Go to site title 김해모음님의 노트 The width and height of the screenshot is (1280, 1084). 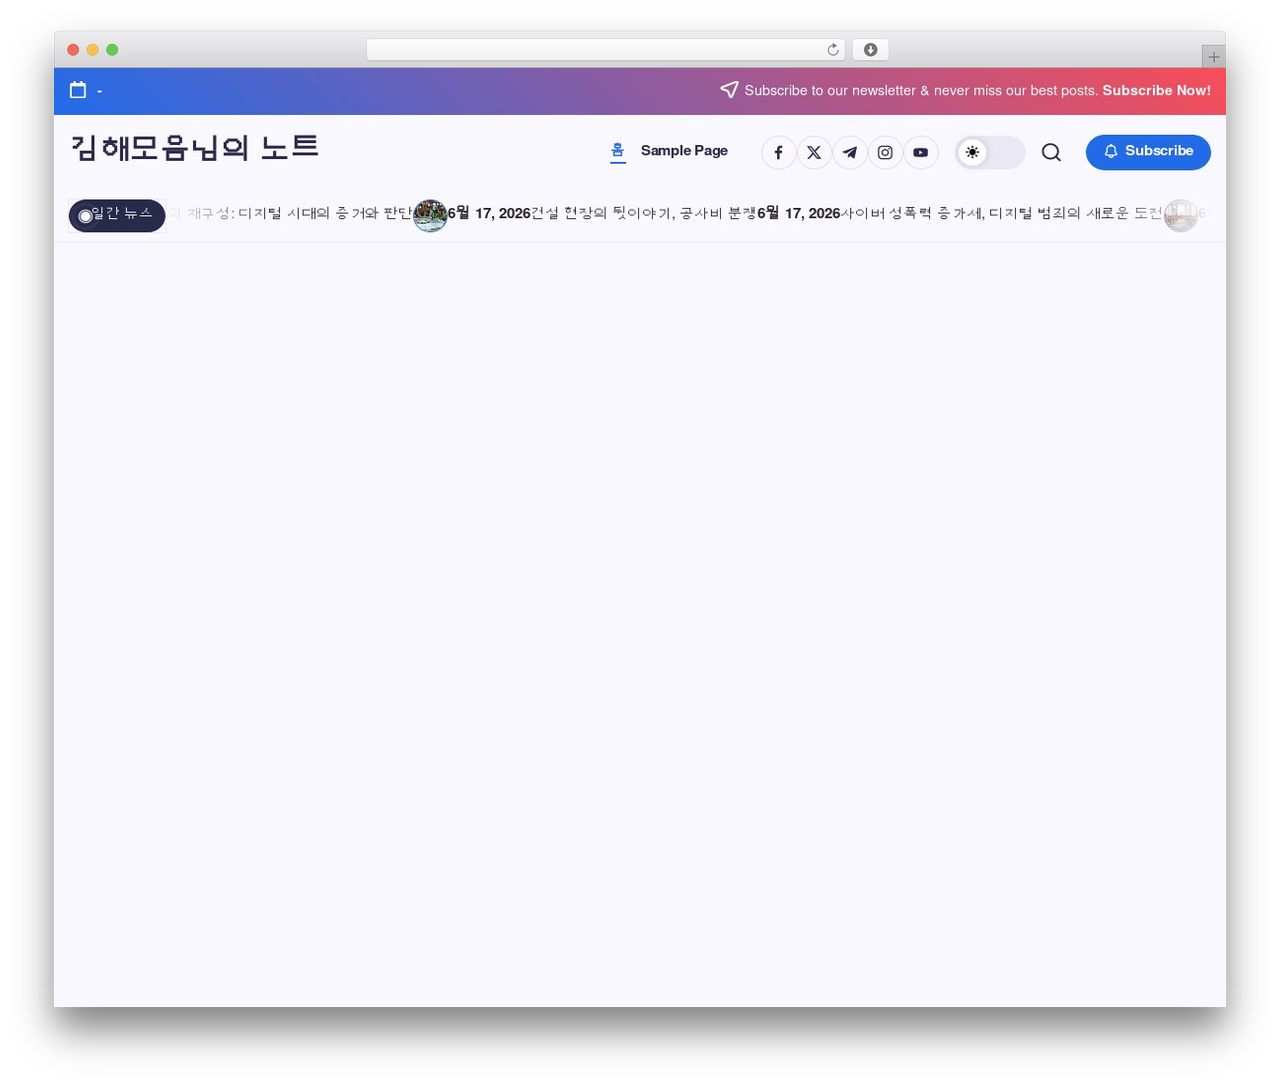(195, 148)
